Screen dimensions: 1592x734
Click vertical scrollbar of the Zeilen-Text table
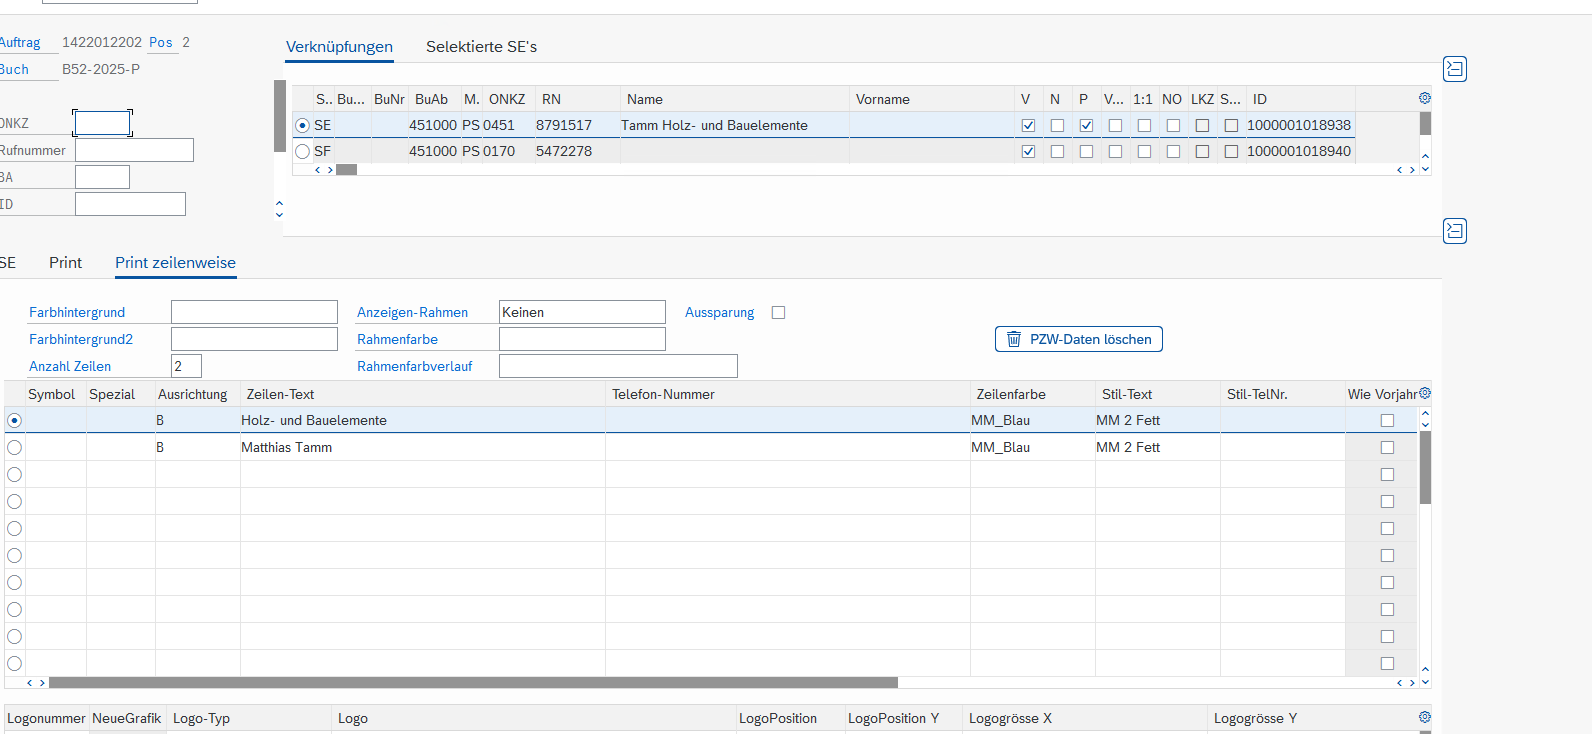tap(1425, 467)
